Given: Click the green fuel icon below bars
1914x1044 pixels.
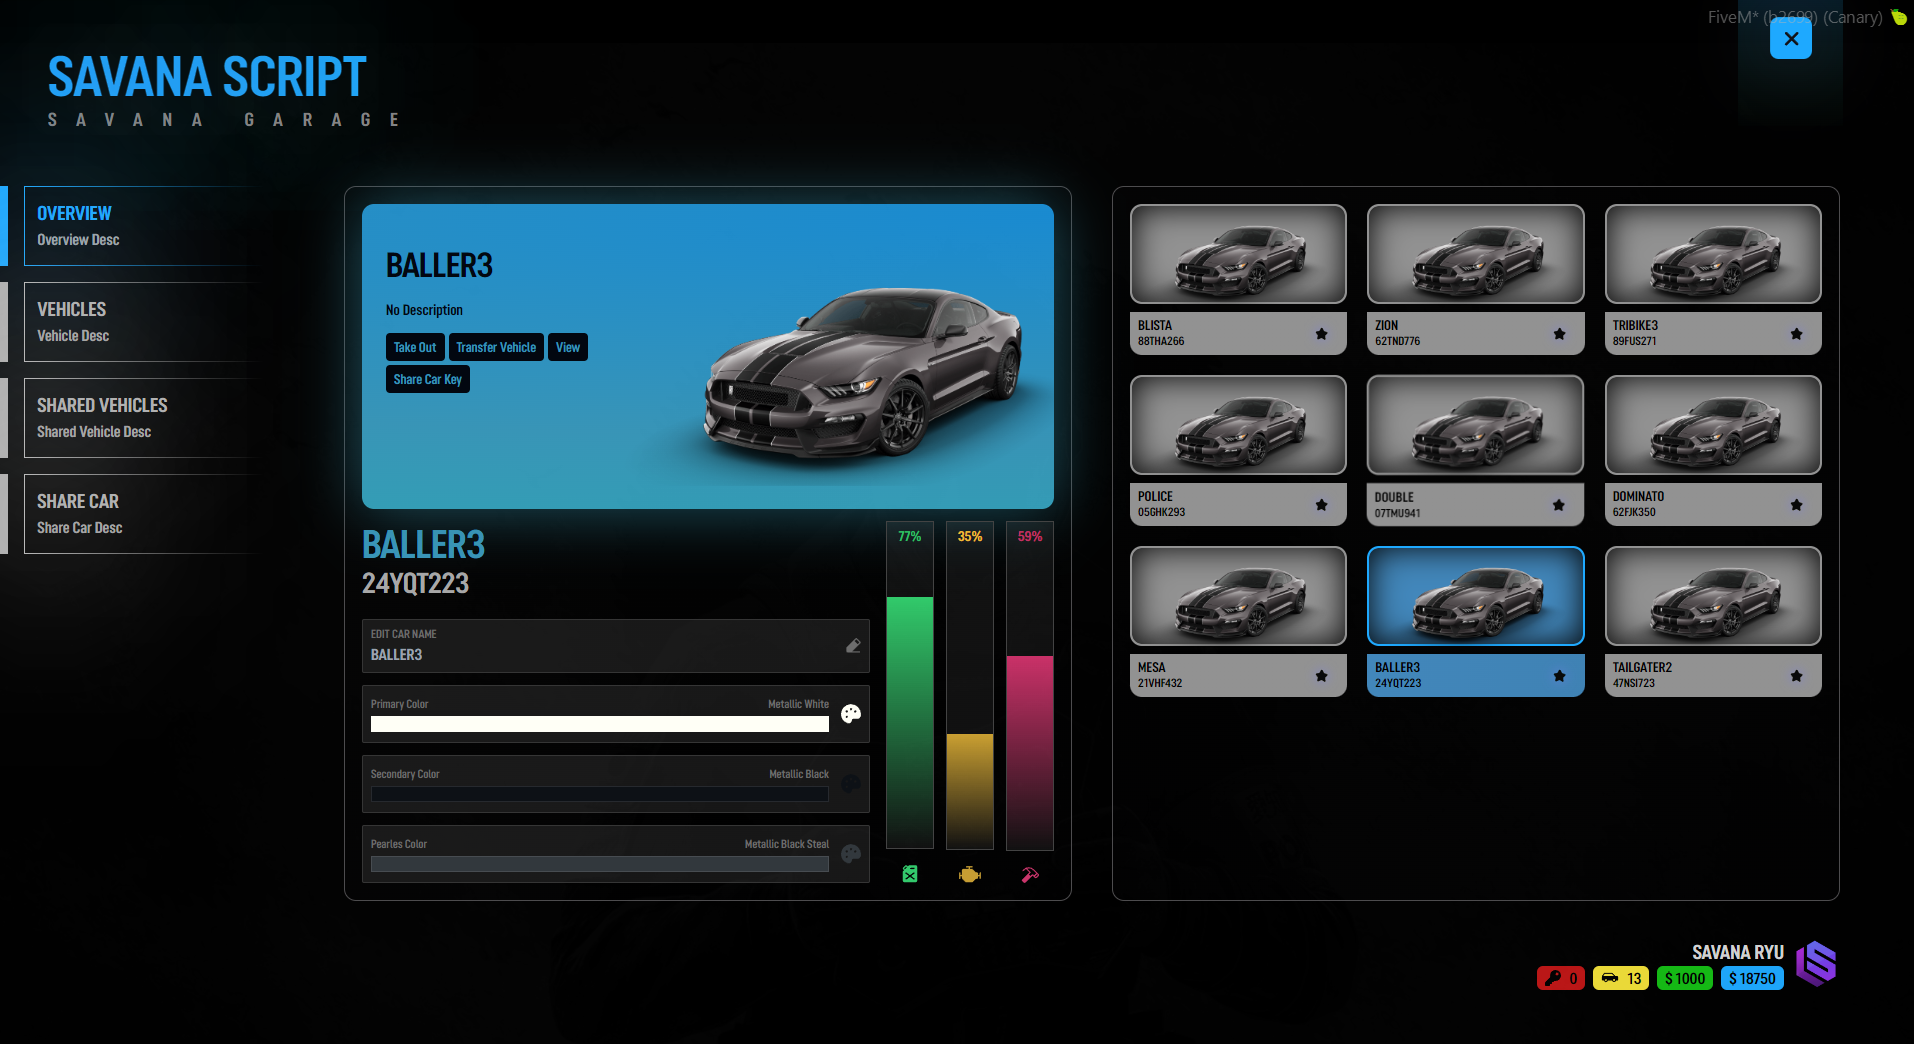Looking at the screenshot, I should [x=910, y=874].
